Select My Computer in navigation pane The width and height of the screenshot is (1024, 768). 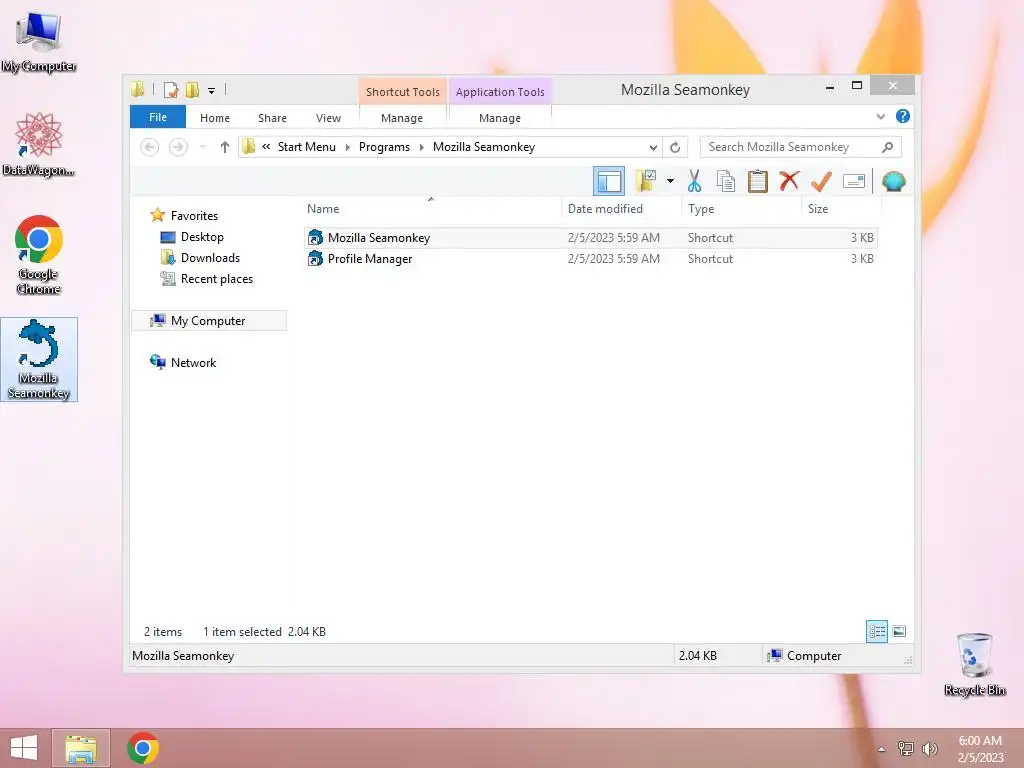pos(208,321)
